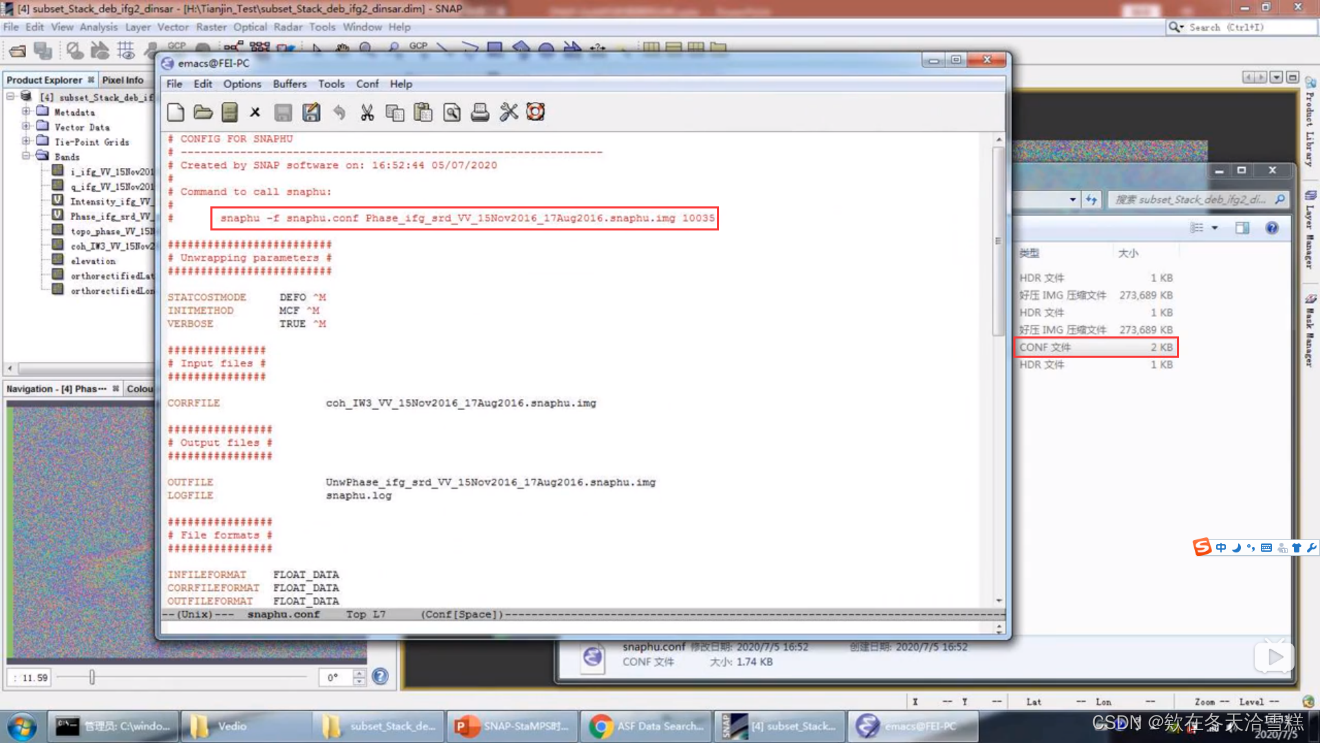
Task: Open the address bar dropdown in Explorer window
Action: [1073, 200]
